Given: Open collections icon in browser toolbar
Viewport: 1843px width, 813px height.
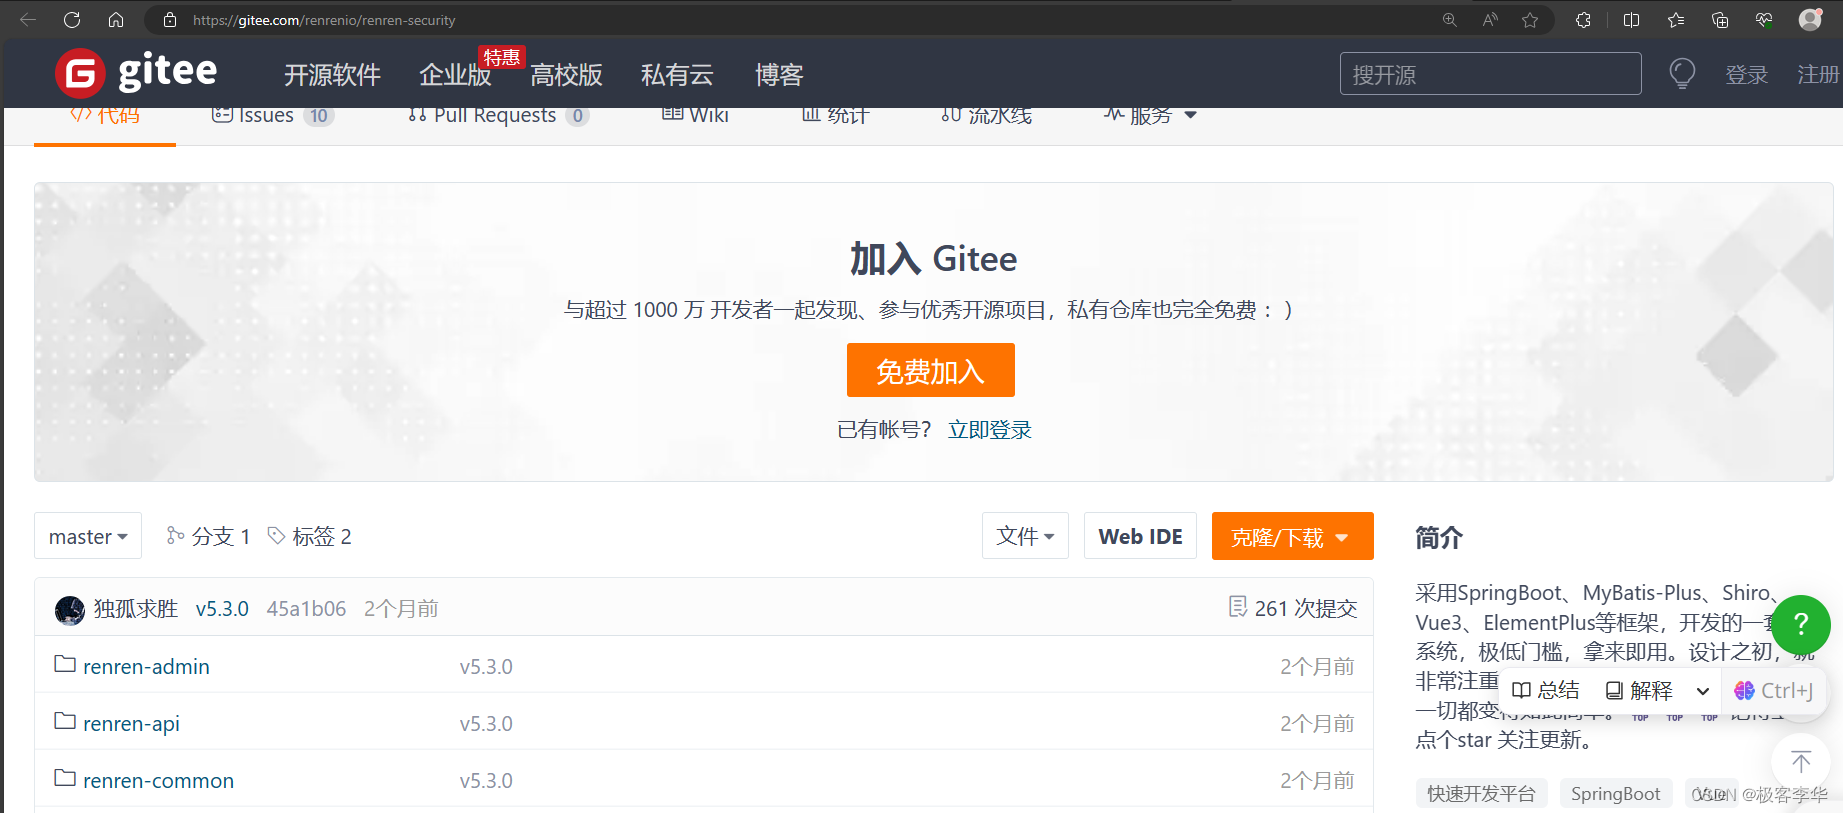Looking at the screenshot, I should [1720, 20].
